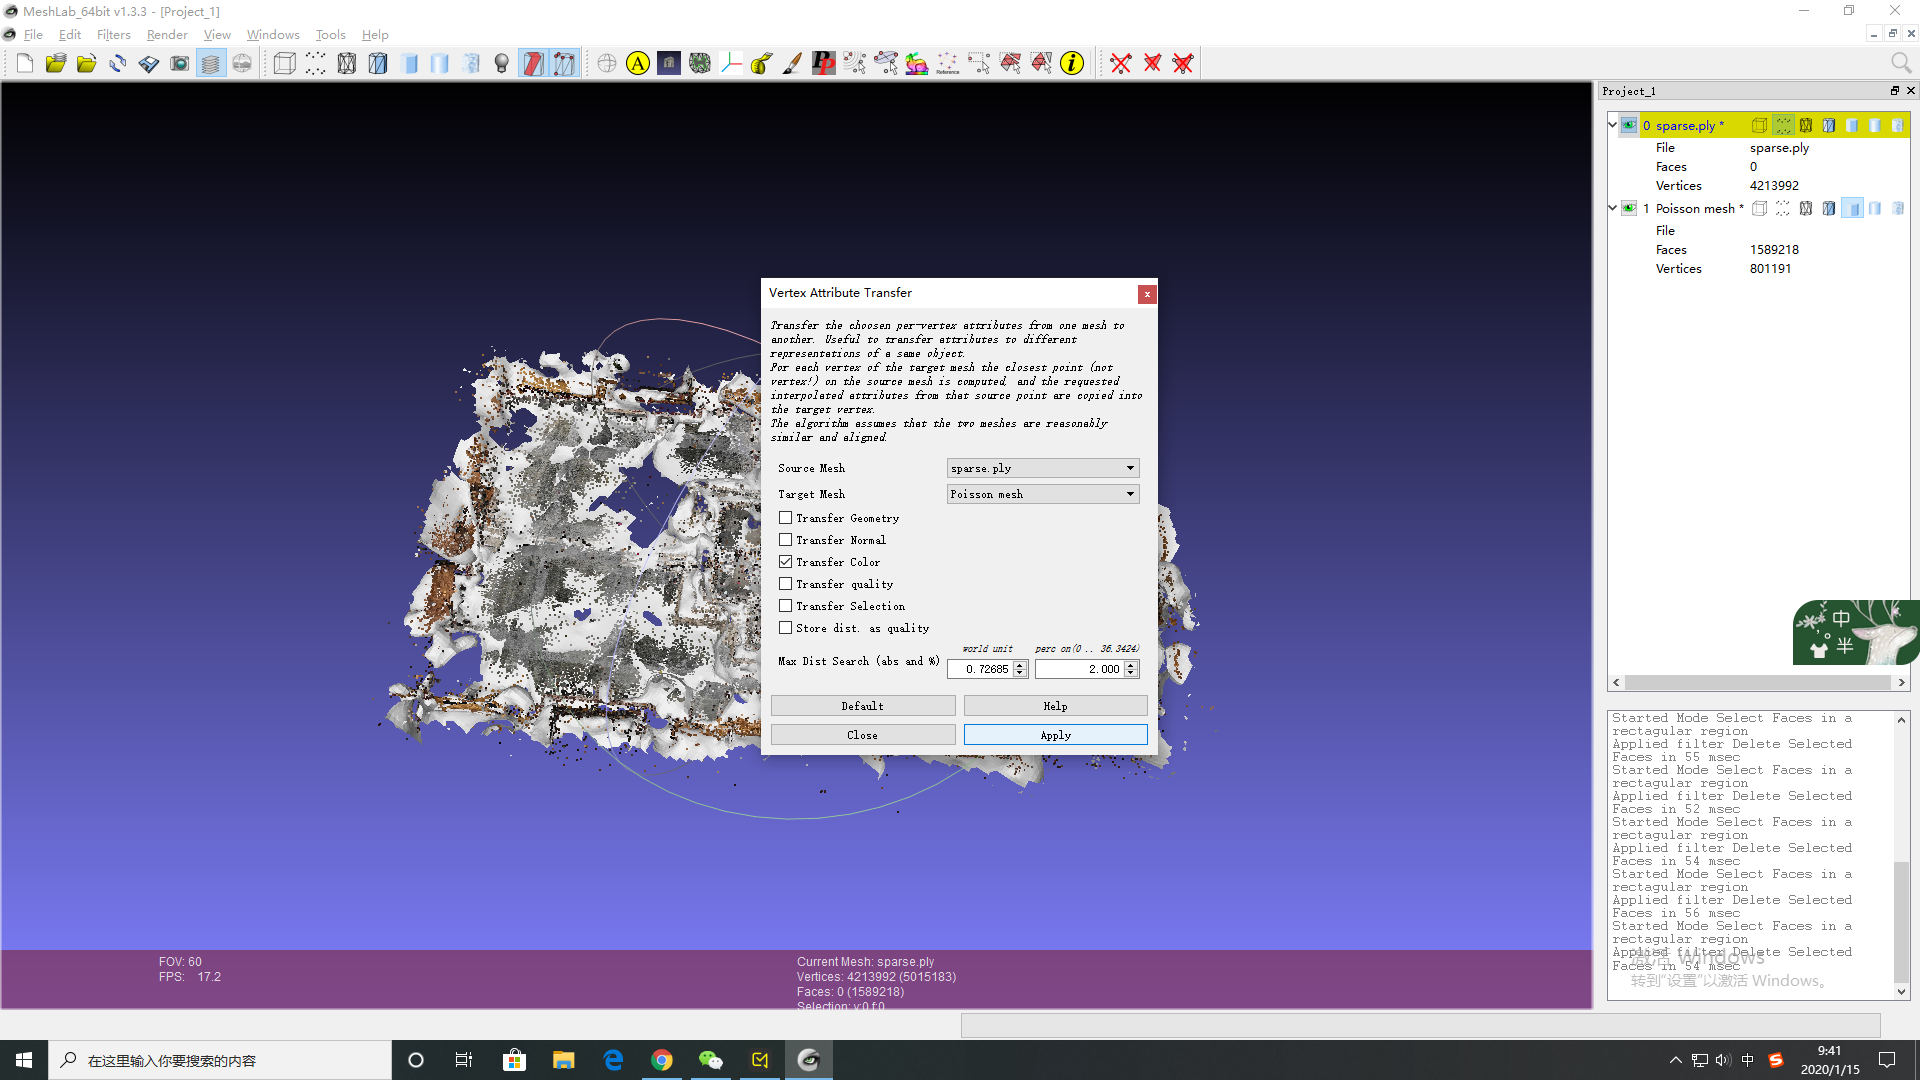
Task: Open the yellow info tool icon
Action: (1072, 64)
